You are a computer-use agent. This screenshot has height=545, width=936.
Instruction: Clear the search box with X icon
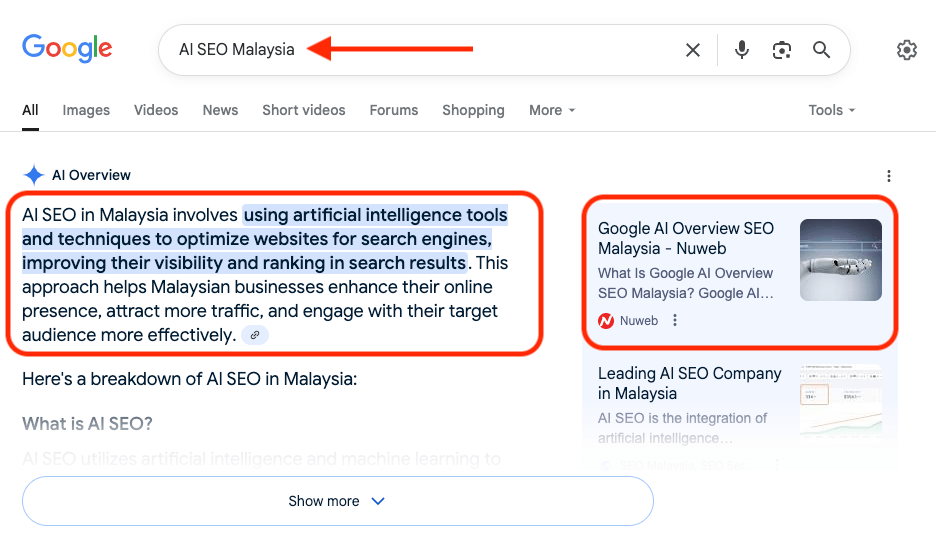(692, 50)
